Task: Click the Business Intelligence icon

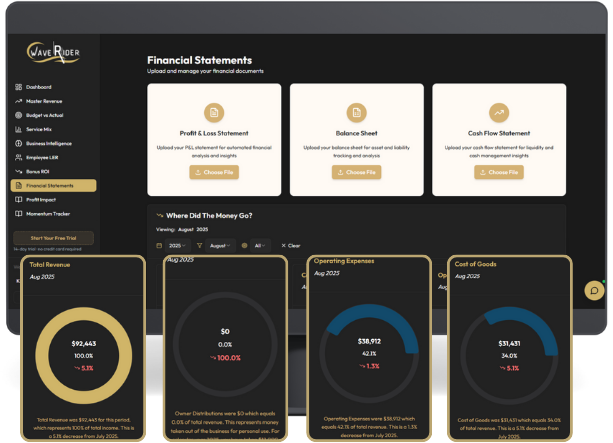Action: pos(18,143)
